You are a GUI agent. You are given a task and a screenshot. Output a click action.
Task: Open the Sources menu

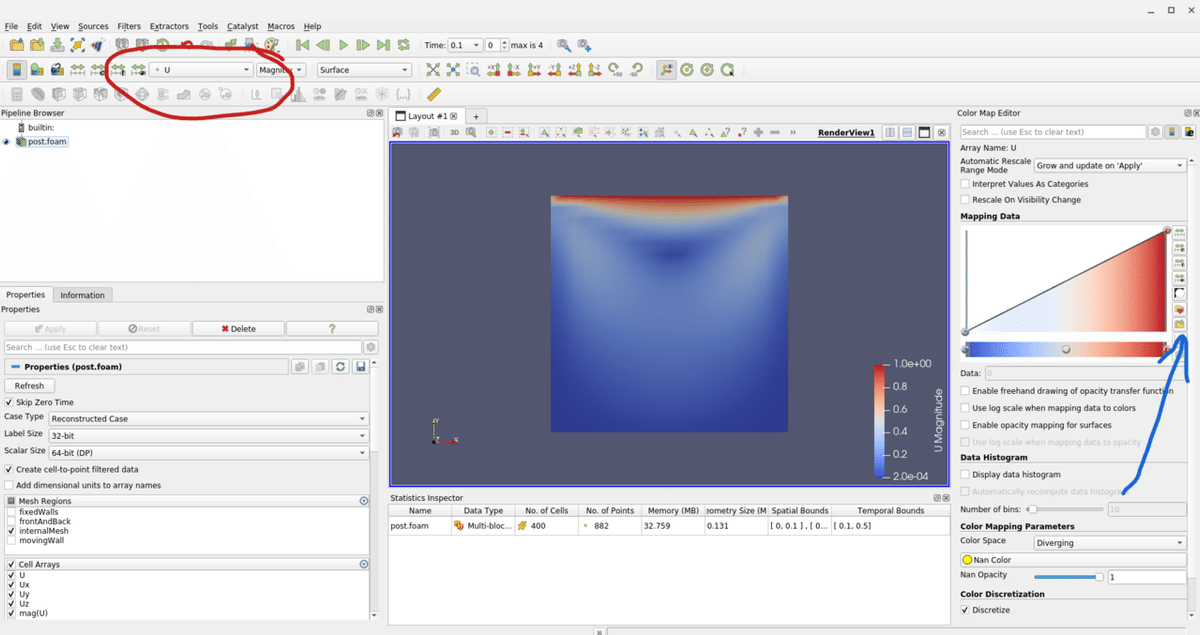point(93,26)
